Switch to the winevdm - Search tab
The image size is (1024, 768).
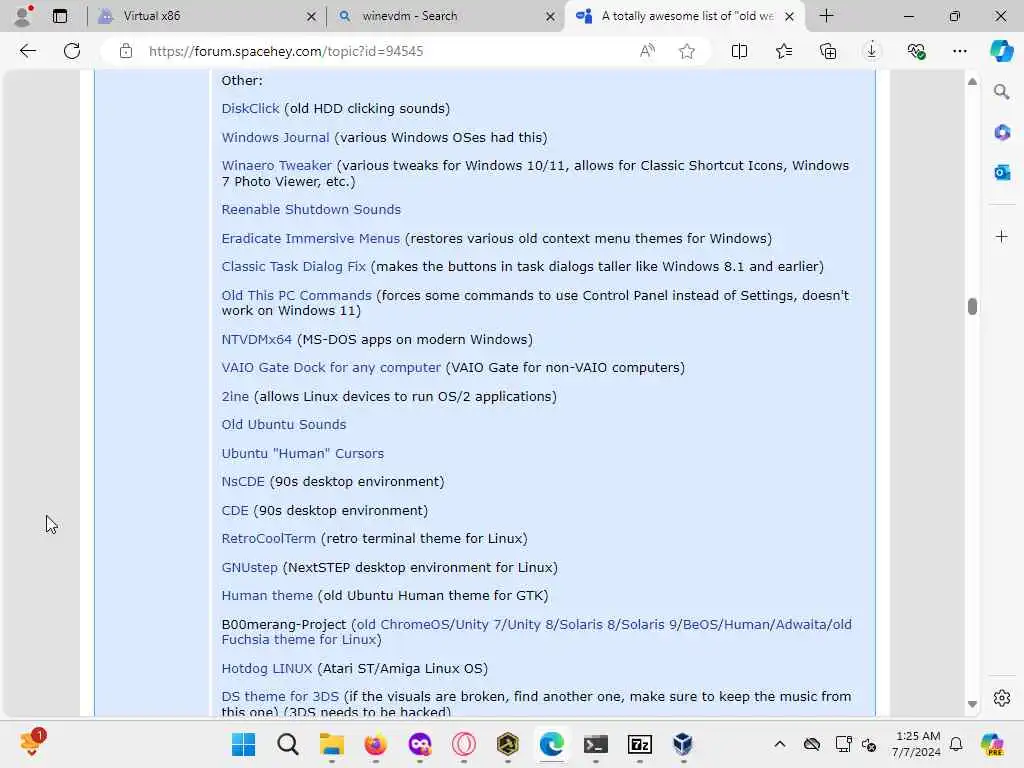[447, 16]
